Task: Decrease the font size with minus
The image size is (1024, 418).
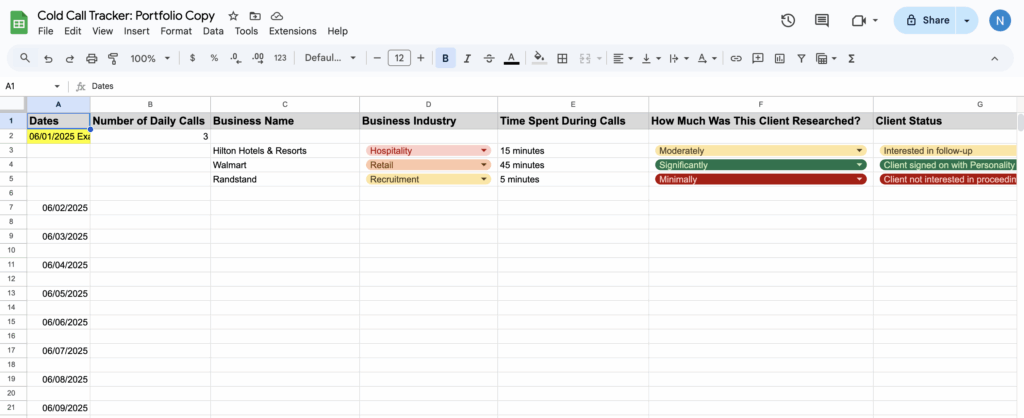Action: point(377,58)
